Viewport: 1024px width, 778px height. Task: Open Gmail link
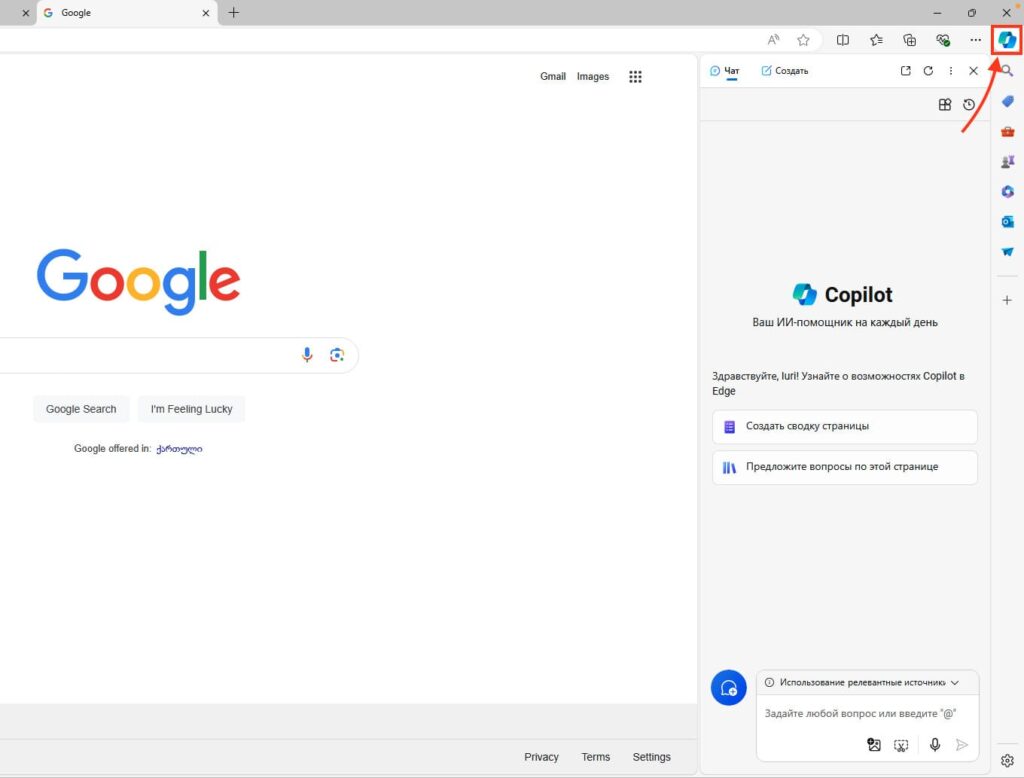pos(552,76)
